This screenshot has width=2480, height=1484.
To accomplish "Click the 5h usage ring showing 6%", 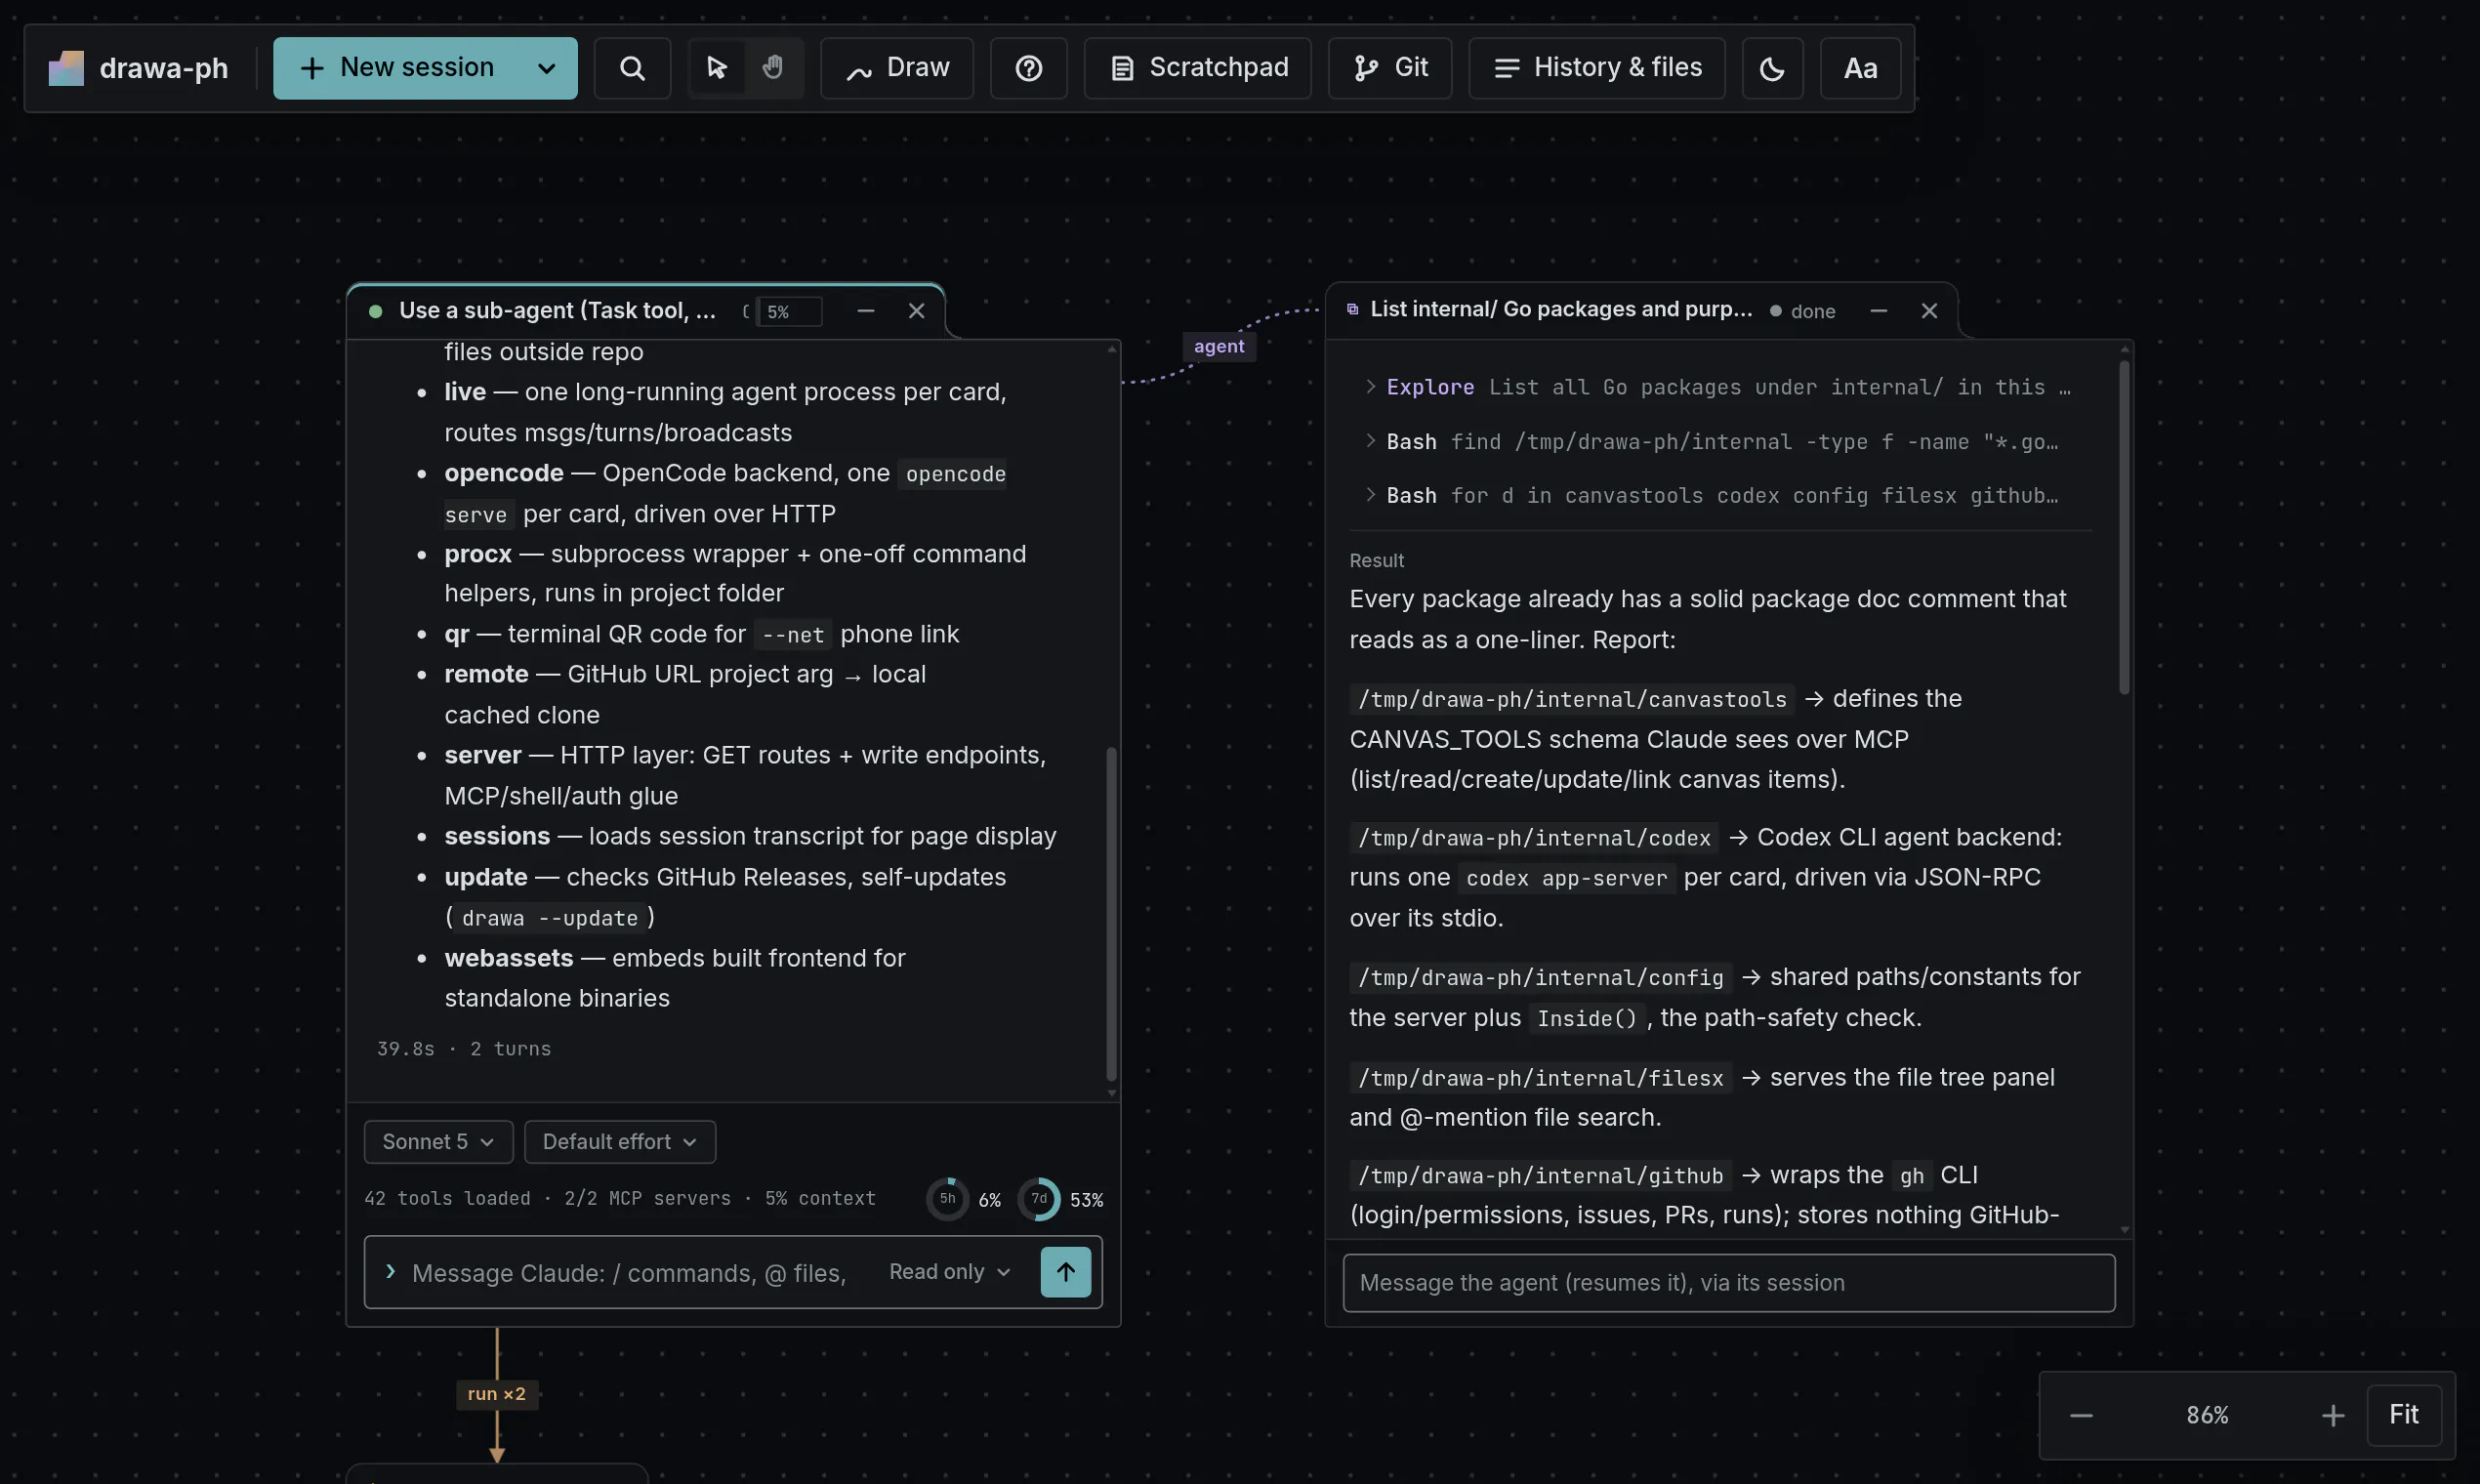I will point(947,1198).
